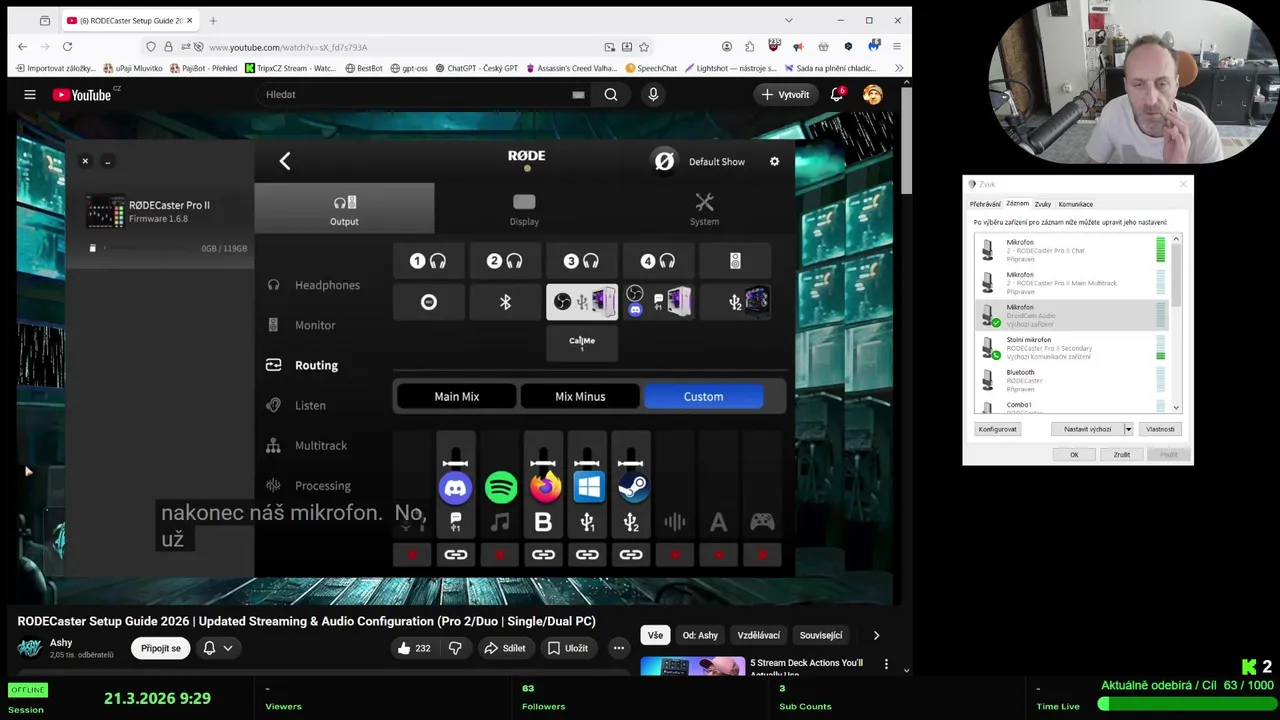Click the Spotify channel icon

(500, 488)
